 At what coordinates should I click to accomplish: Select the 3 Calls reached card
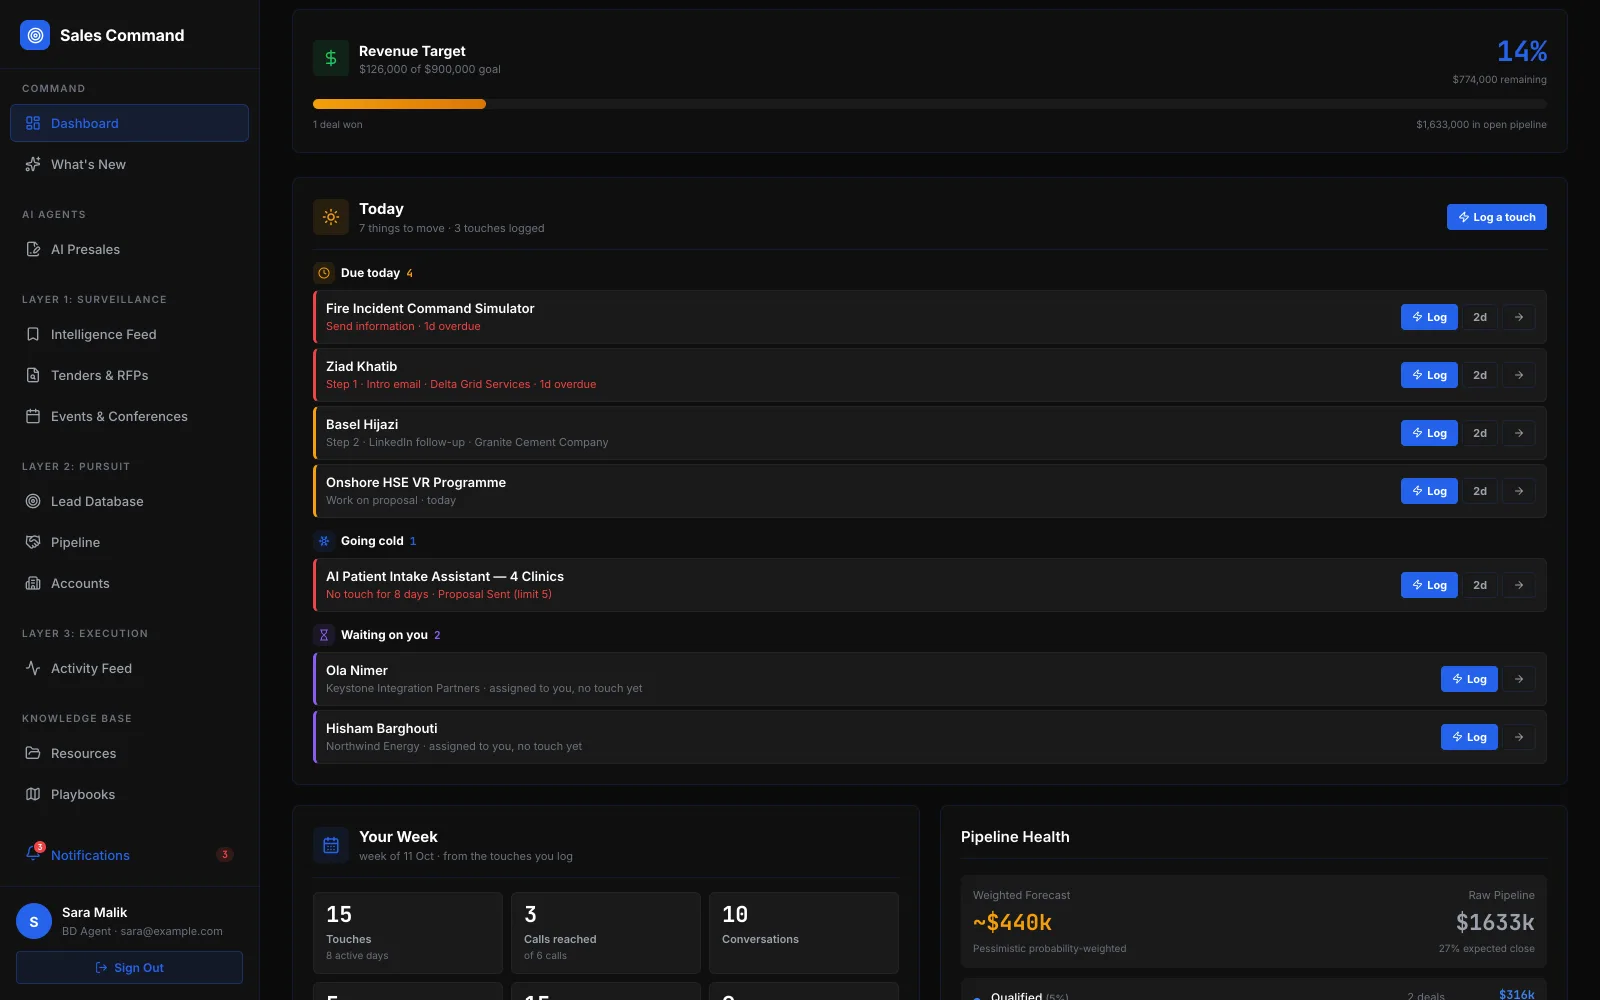point(606,933)
